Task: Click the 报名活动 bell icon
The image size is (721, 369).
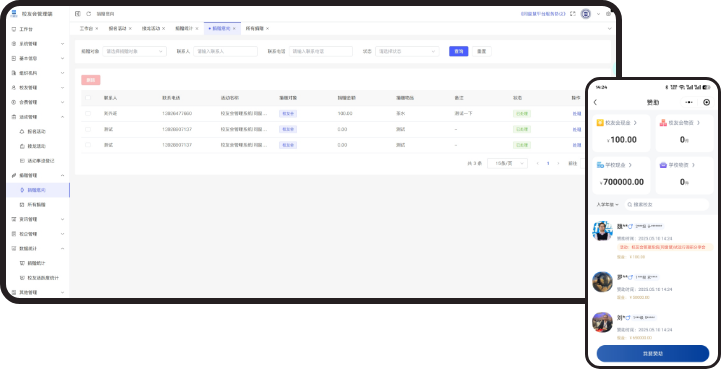Action: pyautogui.click(x=22, y=131)
